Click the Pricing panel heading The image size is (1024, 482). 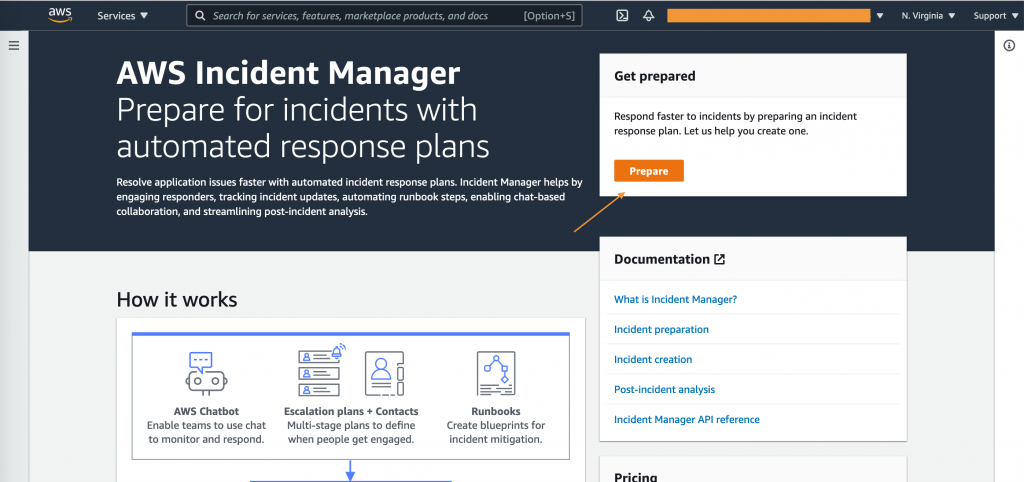635,477
